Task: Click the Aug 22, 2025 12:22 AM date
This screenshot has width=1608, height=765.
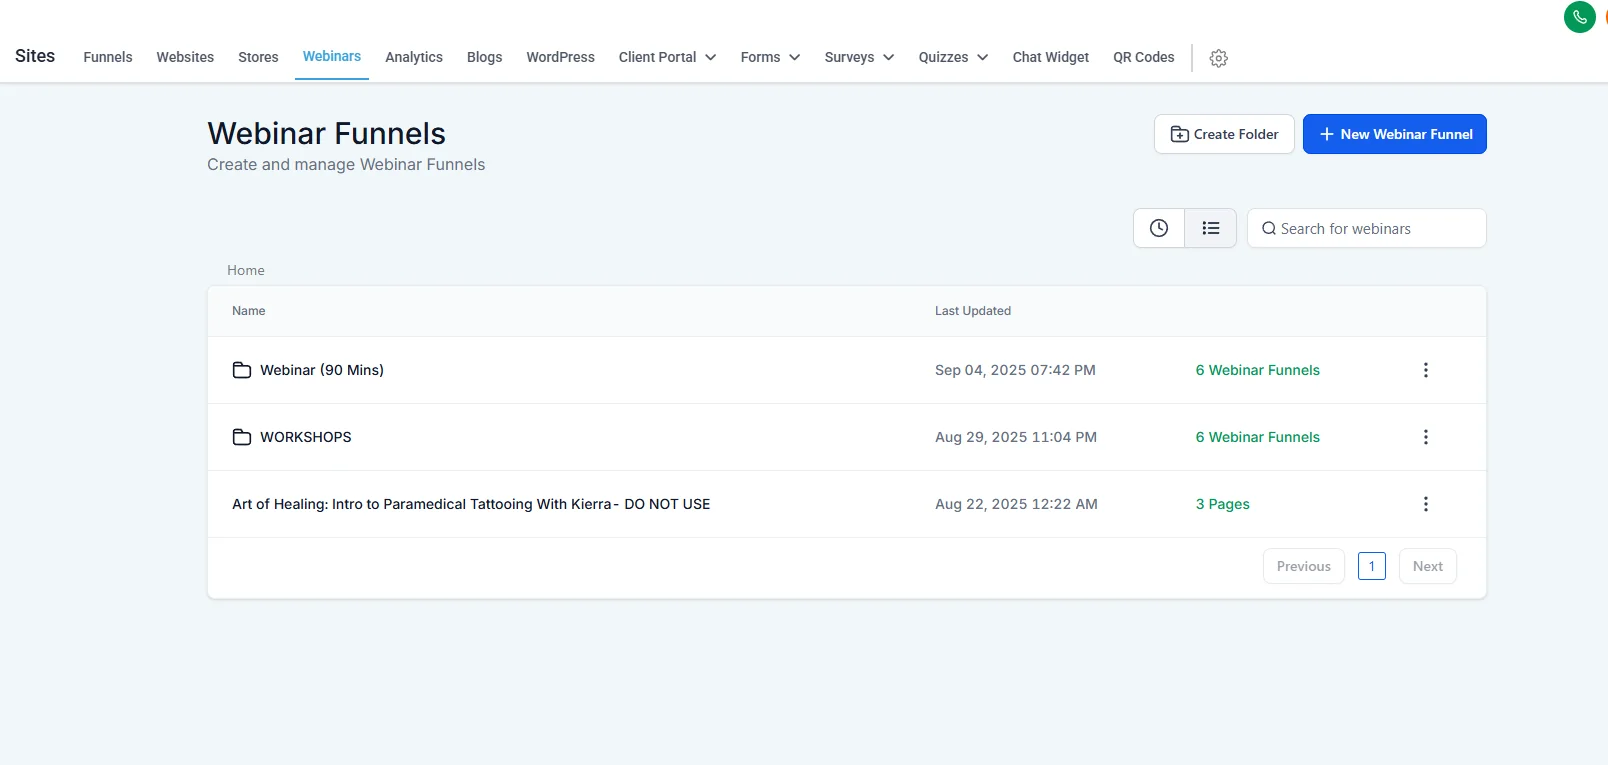Action: coord(1016,504)
